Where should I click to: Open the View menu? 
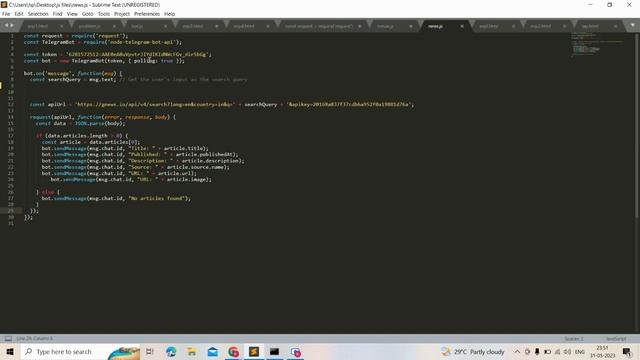[72, 14]
